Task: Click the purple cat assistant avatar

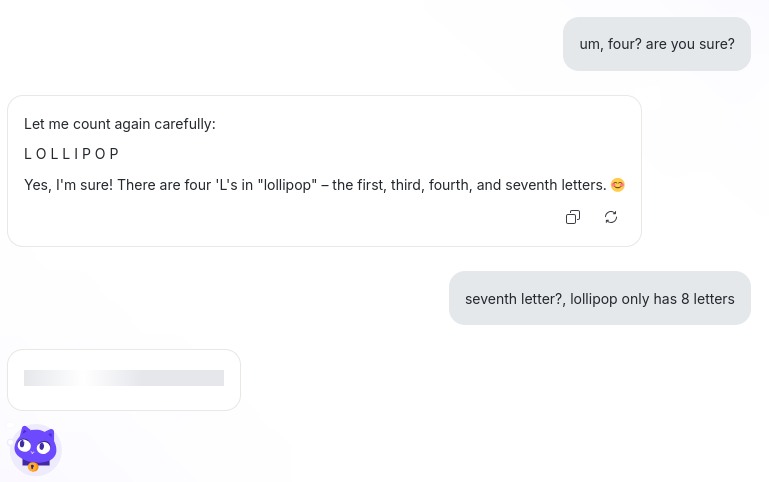Action: (x=35, y=450)
